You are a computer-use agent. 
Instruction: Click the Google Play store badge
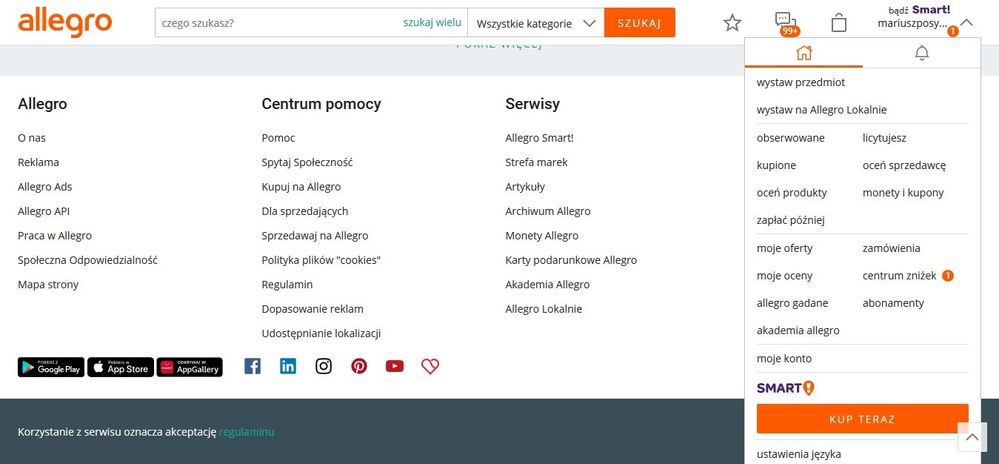coord(51,367)
